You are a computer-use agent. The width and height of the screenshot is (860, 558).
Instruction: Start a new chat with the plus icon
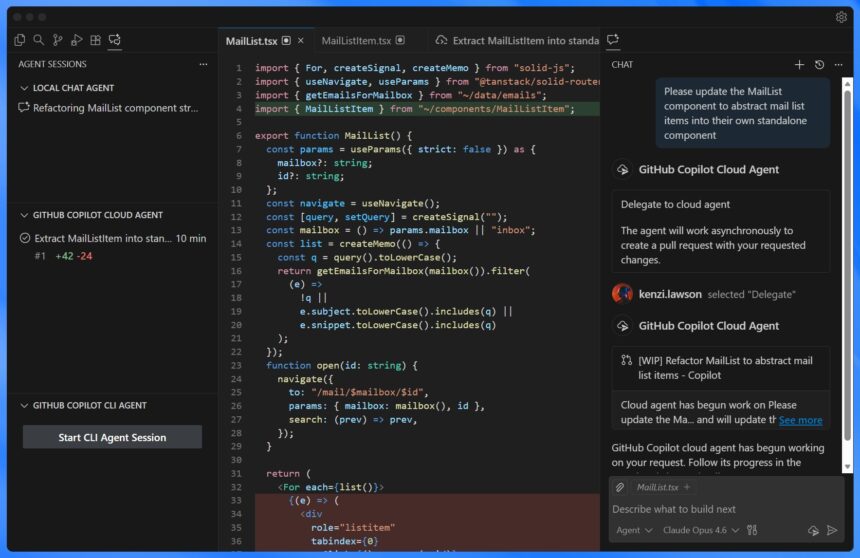click(799, 65)
